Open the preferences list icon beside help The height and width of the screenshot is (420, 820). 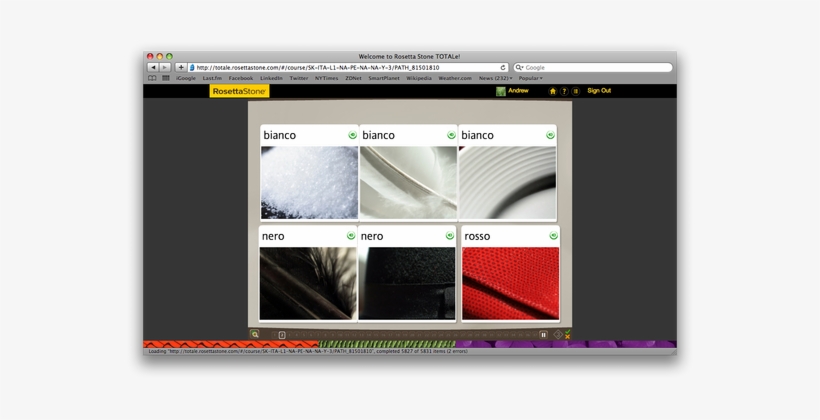click(x=575, y=91)
